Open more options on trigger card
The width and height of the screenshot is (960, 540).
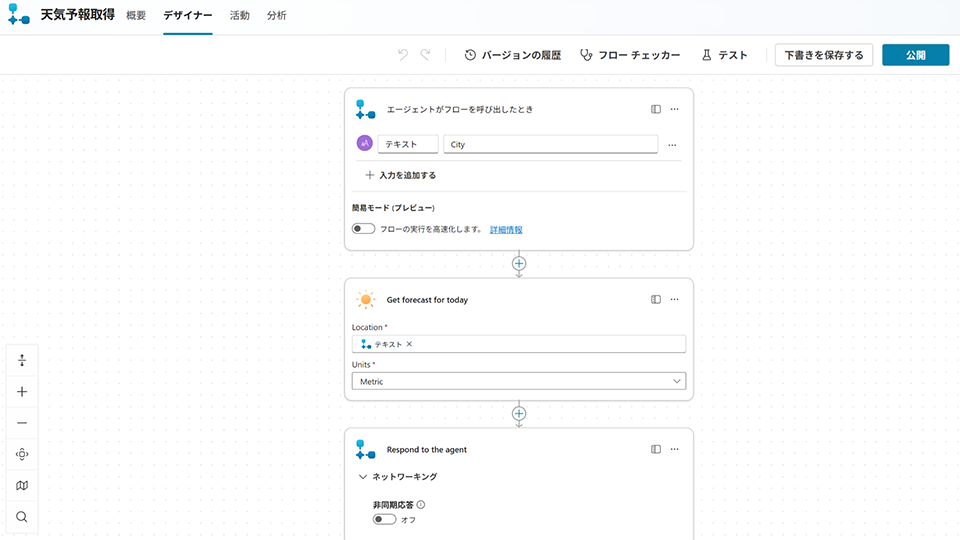click(674, 109)
